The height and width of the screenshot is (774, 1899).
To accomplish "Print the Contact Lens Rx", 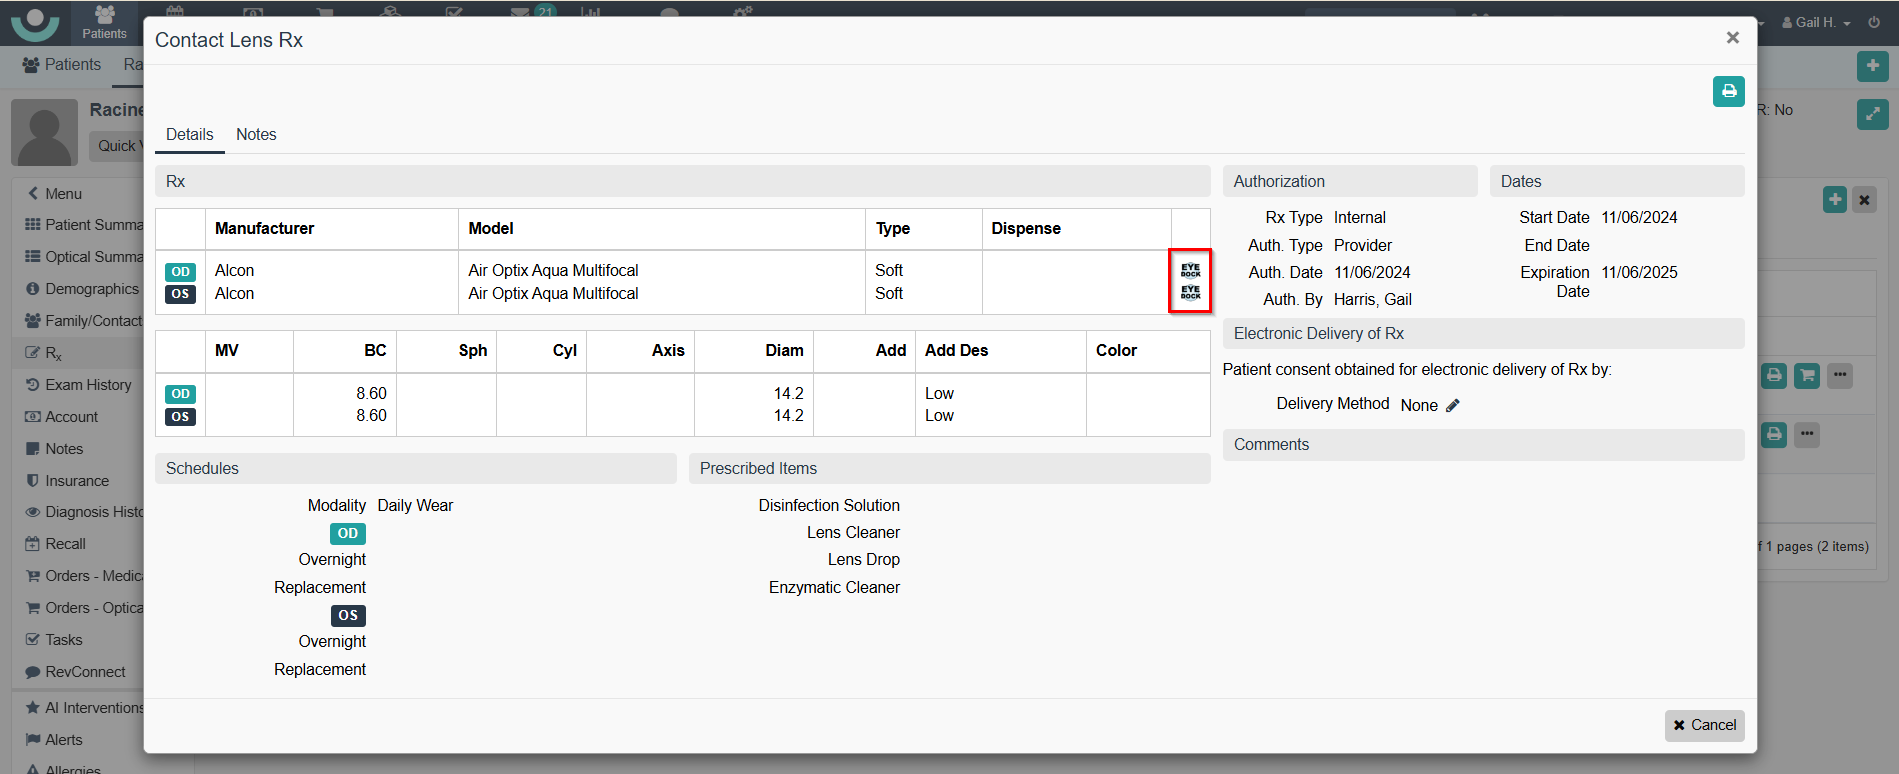I will tap(1728, 91).
